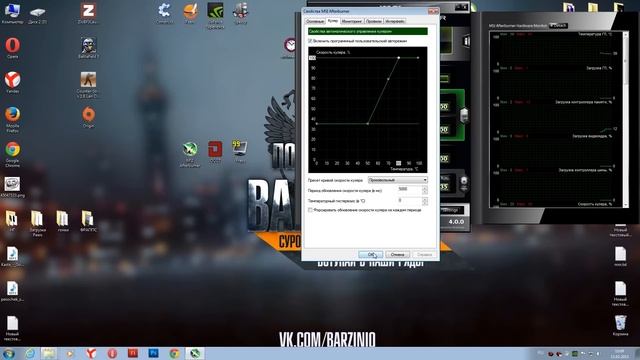Click the fan speed update period field
Viewport: 640px width, 360px height.
click(x=409, y=190)
